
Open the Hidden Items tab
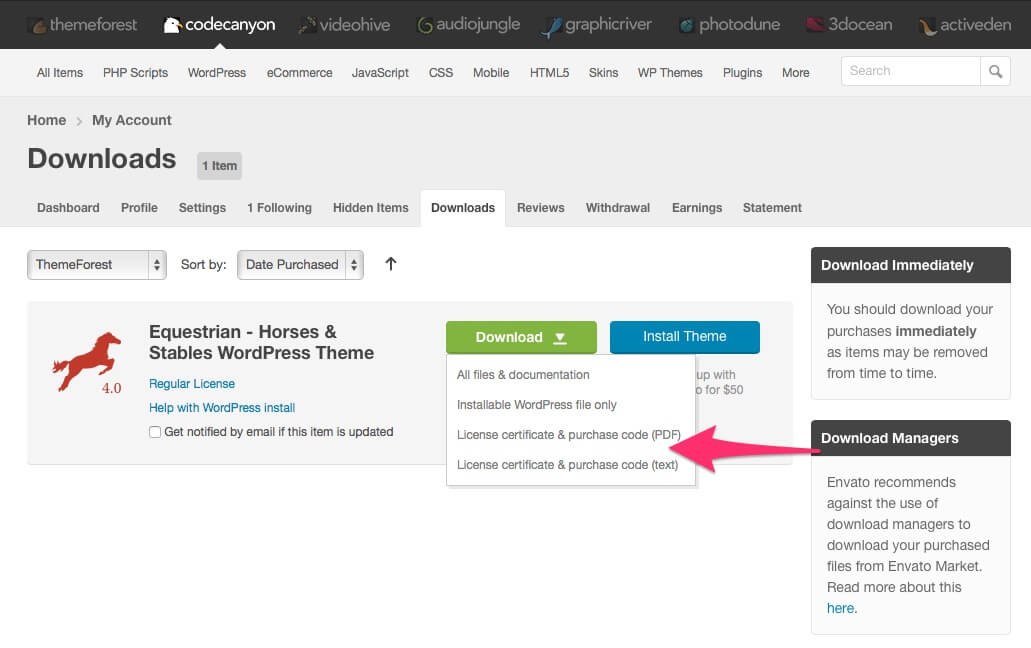[x=371, y=208]
